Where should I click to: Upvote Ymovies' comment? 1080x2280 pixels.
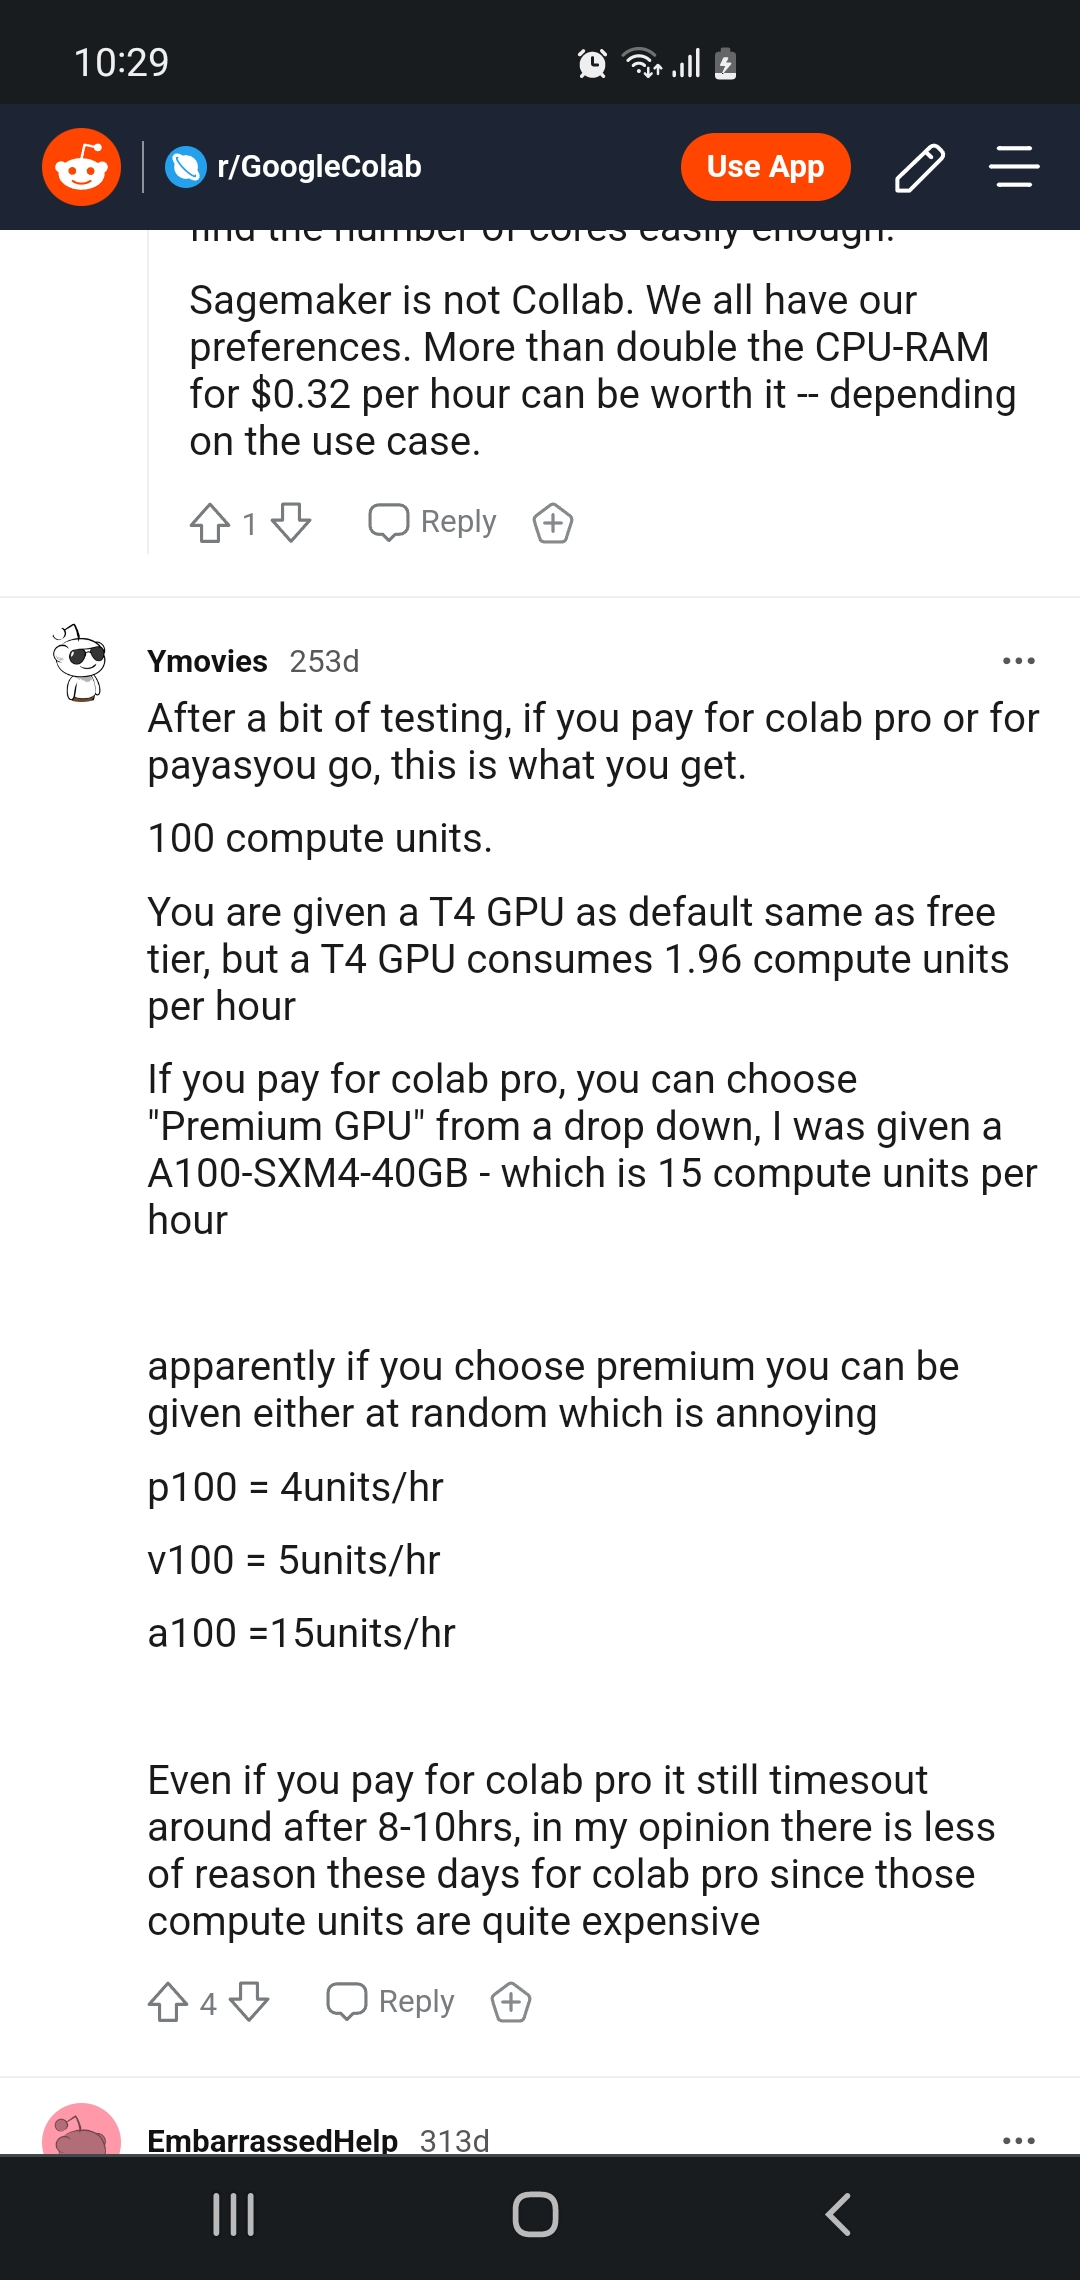pos(169,2001)
